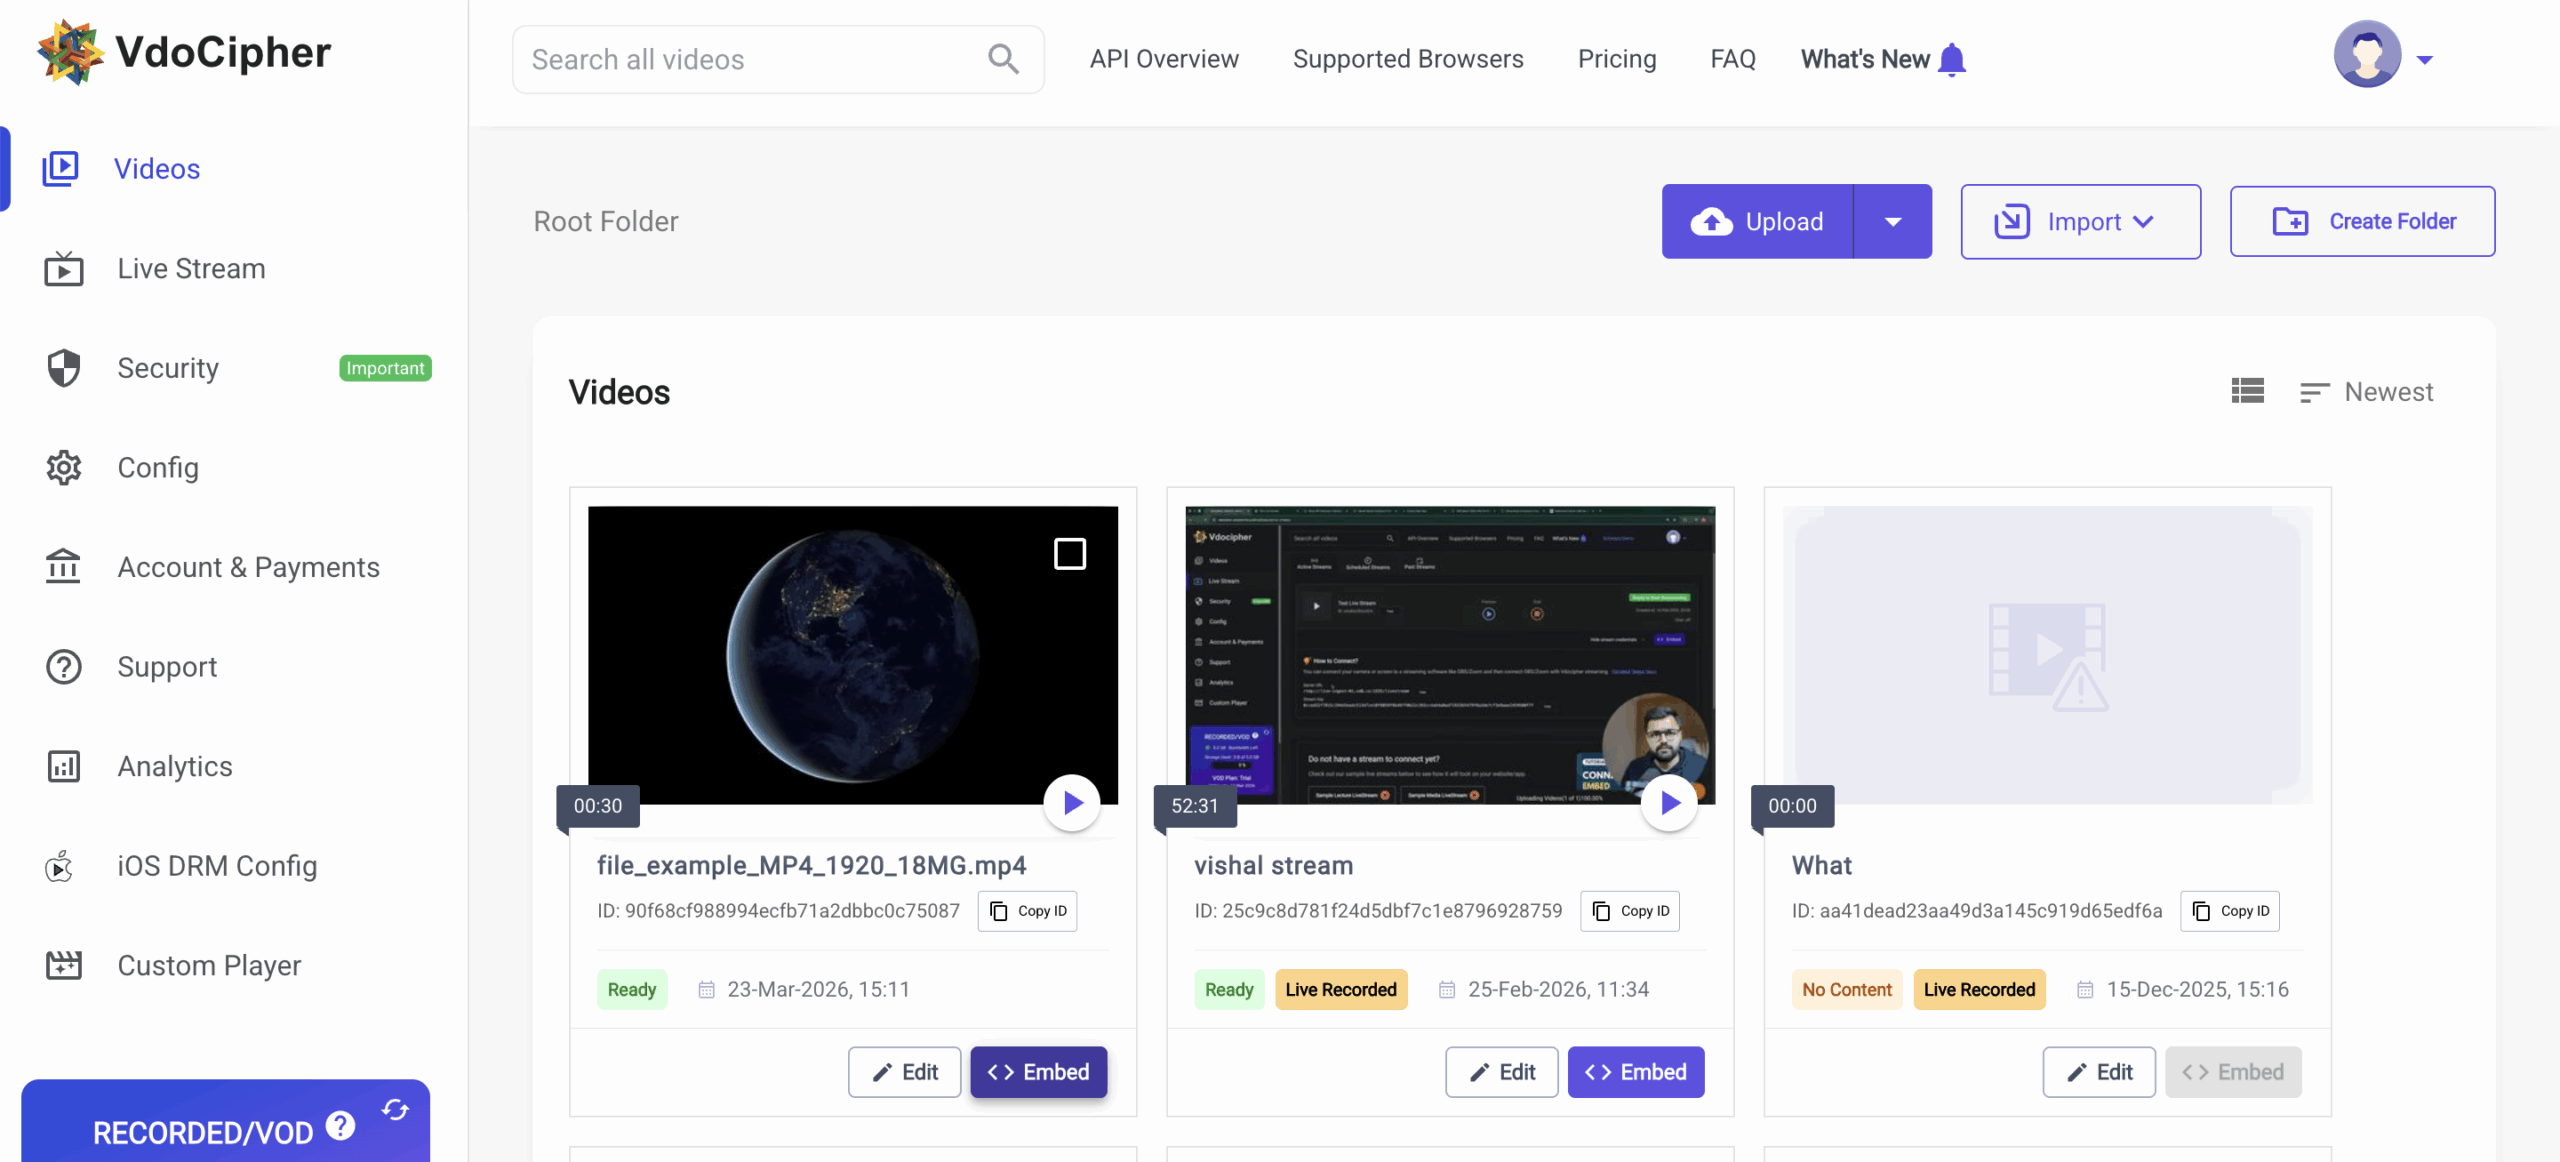Click the file_example_MP4_1920_18MG.mp4 title
This screenshot has width=2560, height=1162.
[812, 865]
